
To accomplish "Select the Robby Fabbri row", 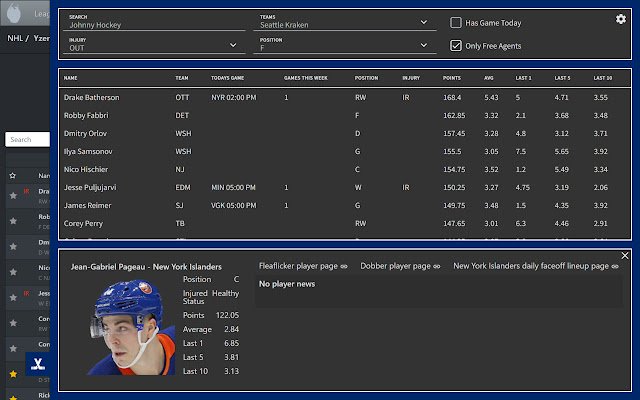I will click(345, 116).
